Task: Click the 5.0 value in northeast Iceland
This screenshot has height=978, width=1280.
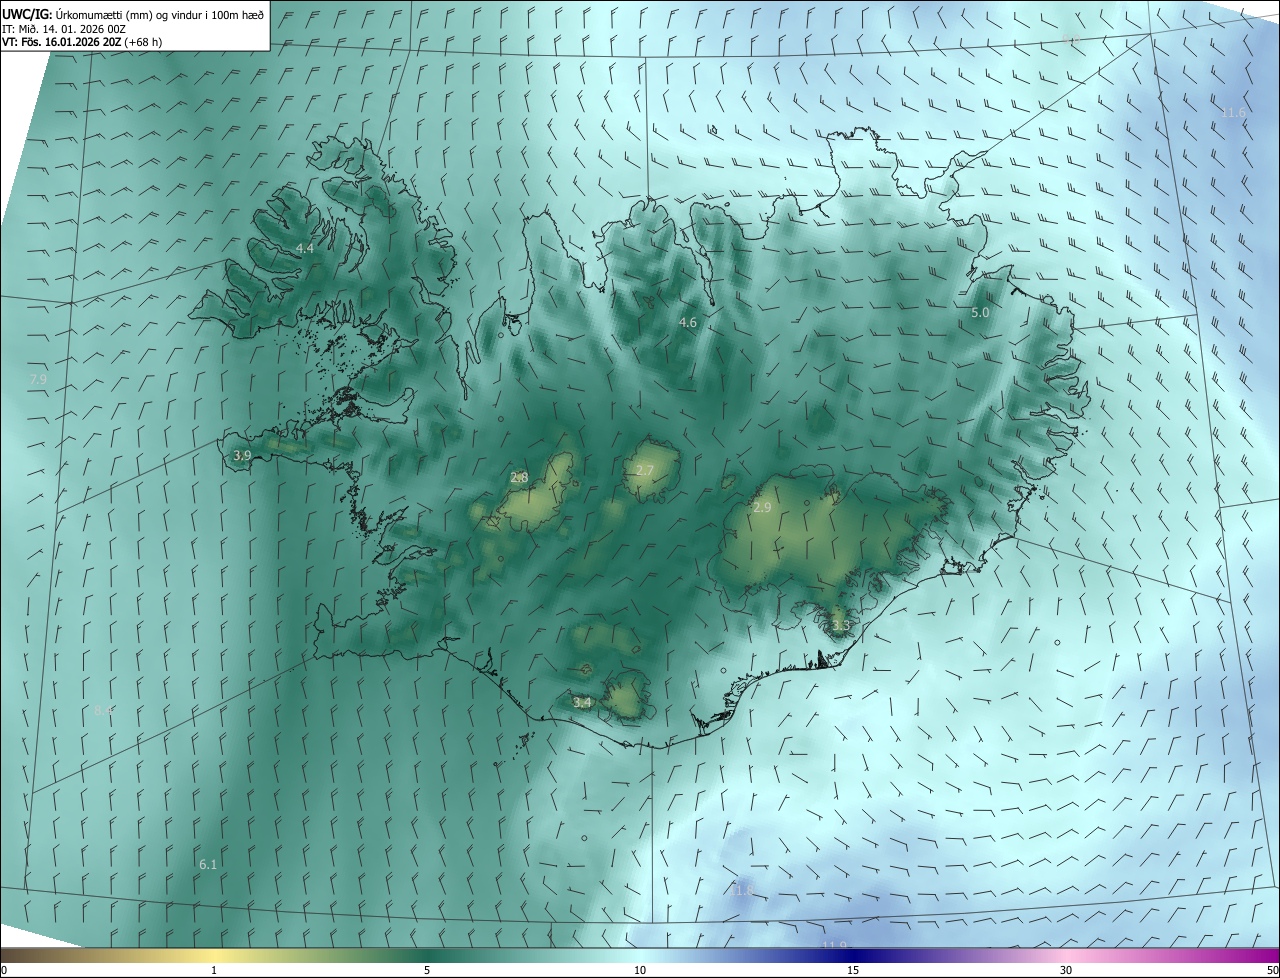Action: (981, 313)
